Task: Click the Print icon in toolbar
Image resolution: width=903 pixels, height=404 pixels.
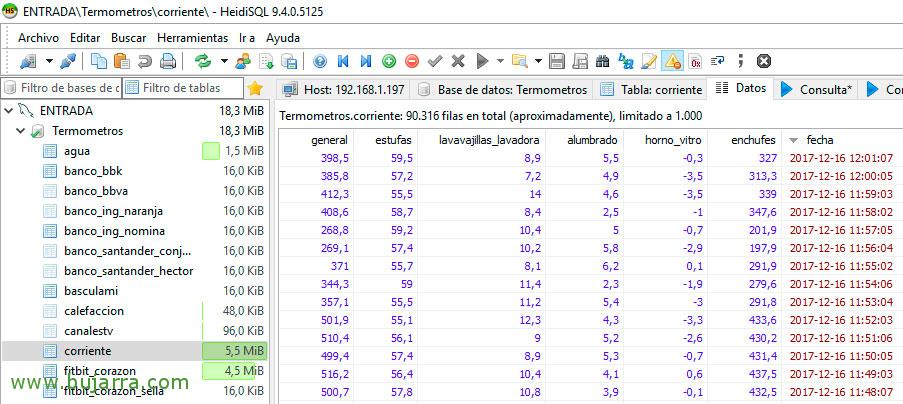Action: coord(169,61)
